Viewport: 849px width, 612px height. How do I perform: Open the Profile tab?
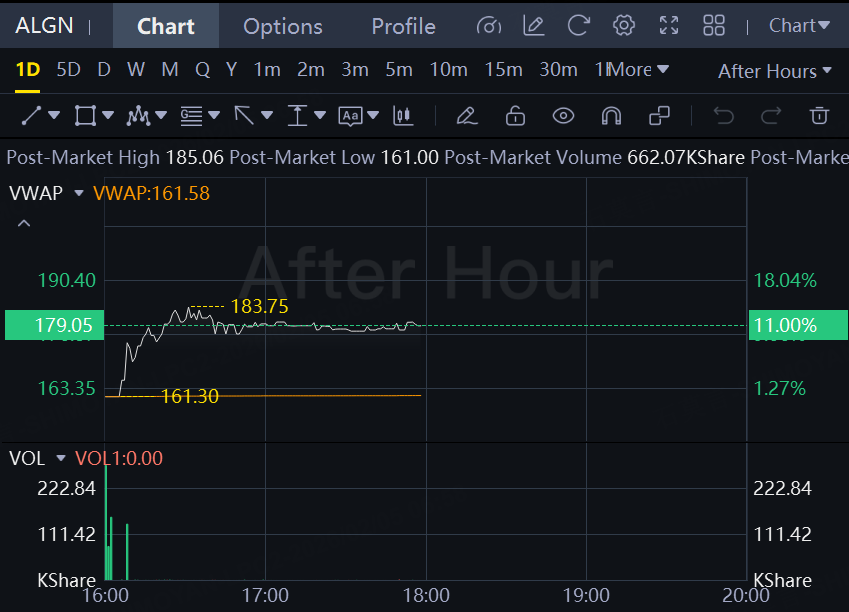click(x=403, y=26)
